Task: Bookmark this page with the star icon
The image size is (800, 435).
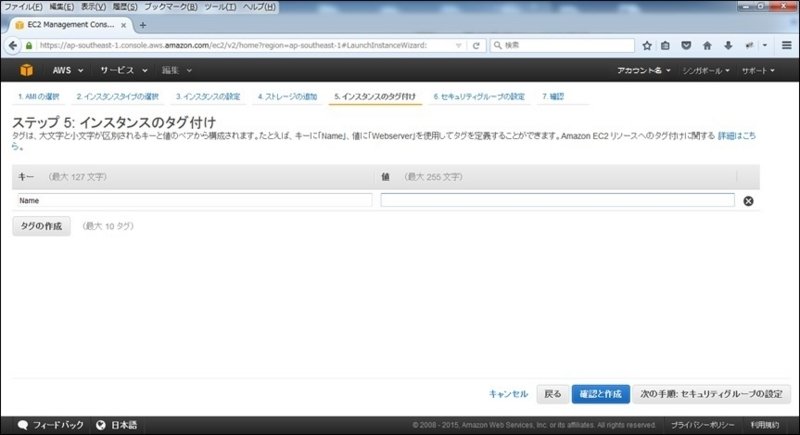Action: click(x=647, y=45)
